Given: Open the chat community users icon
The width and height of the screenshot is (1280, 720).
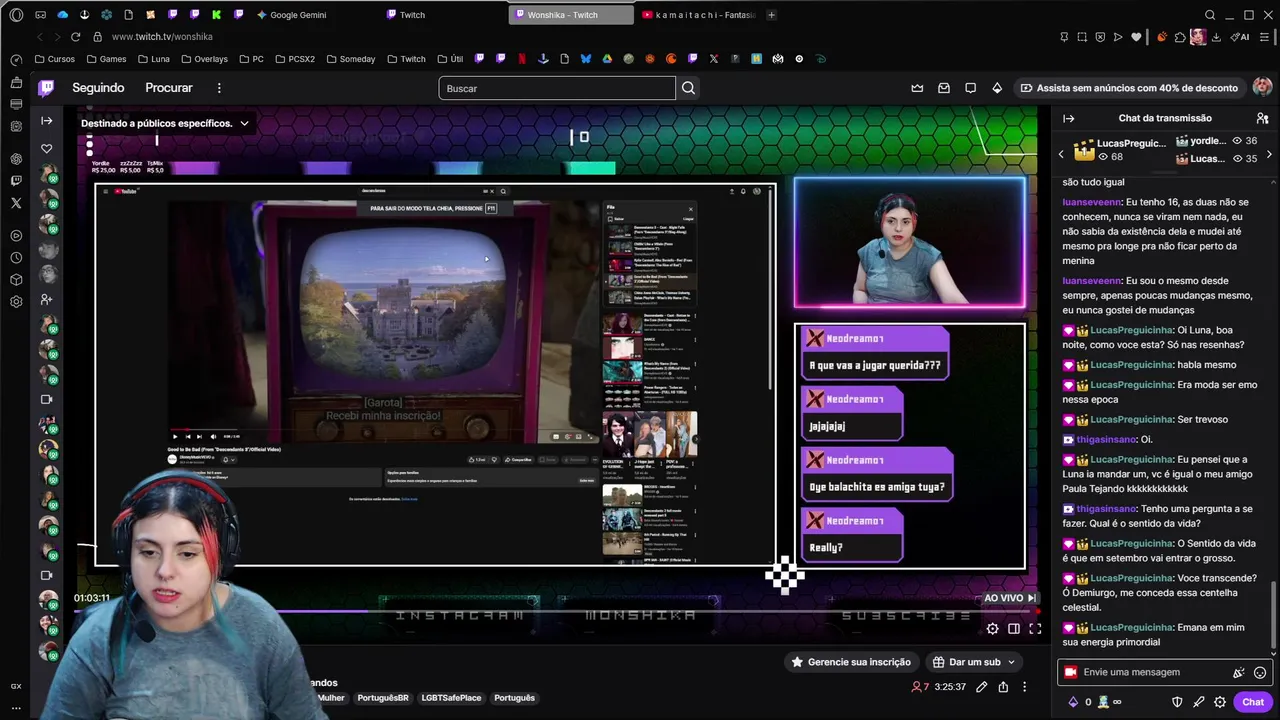Looking at the screenshot, I should tap(1262, 118).
